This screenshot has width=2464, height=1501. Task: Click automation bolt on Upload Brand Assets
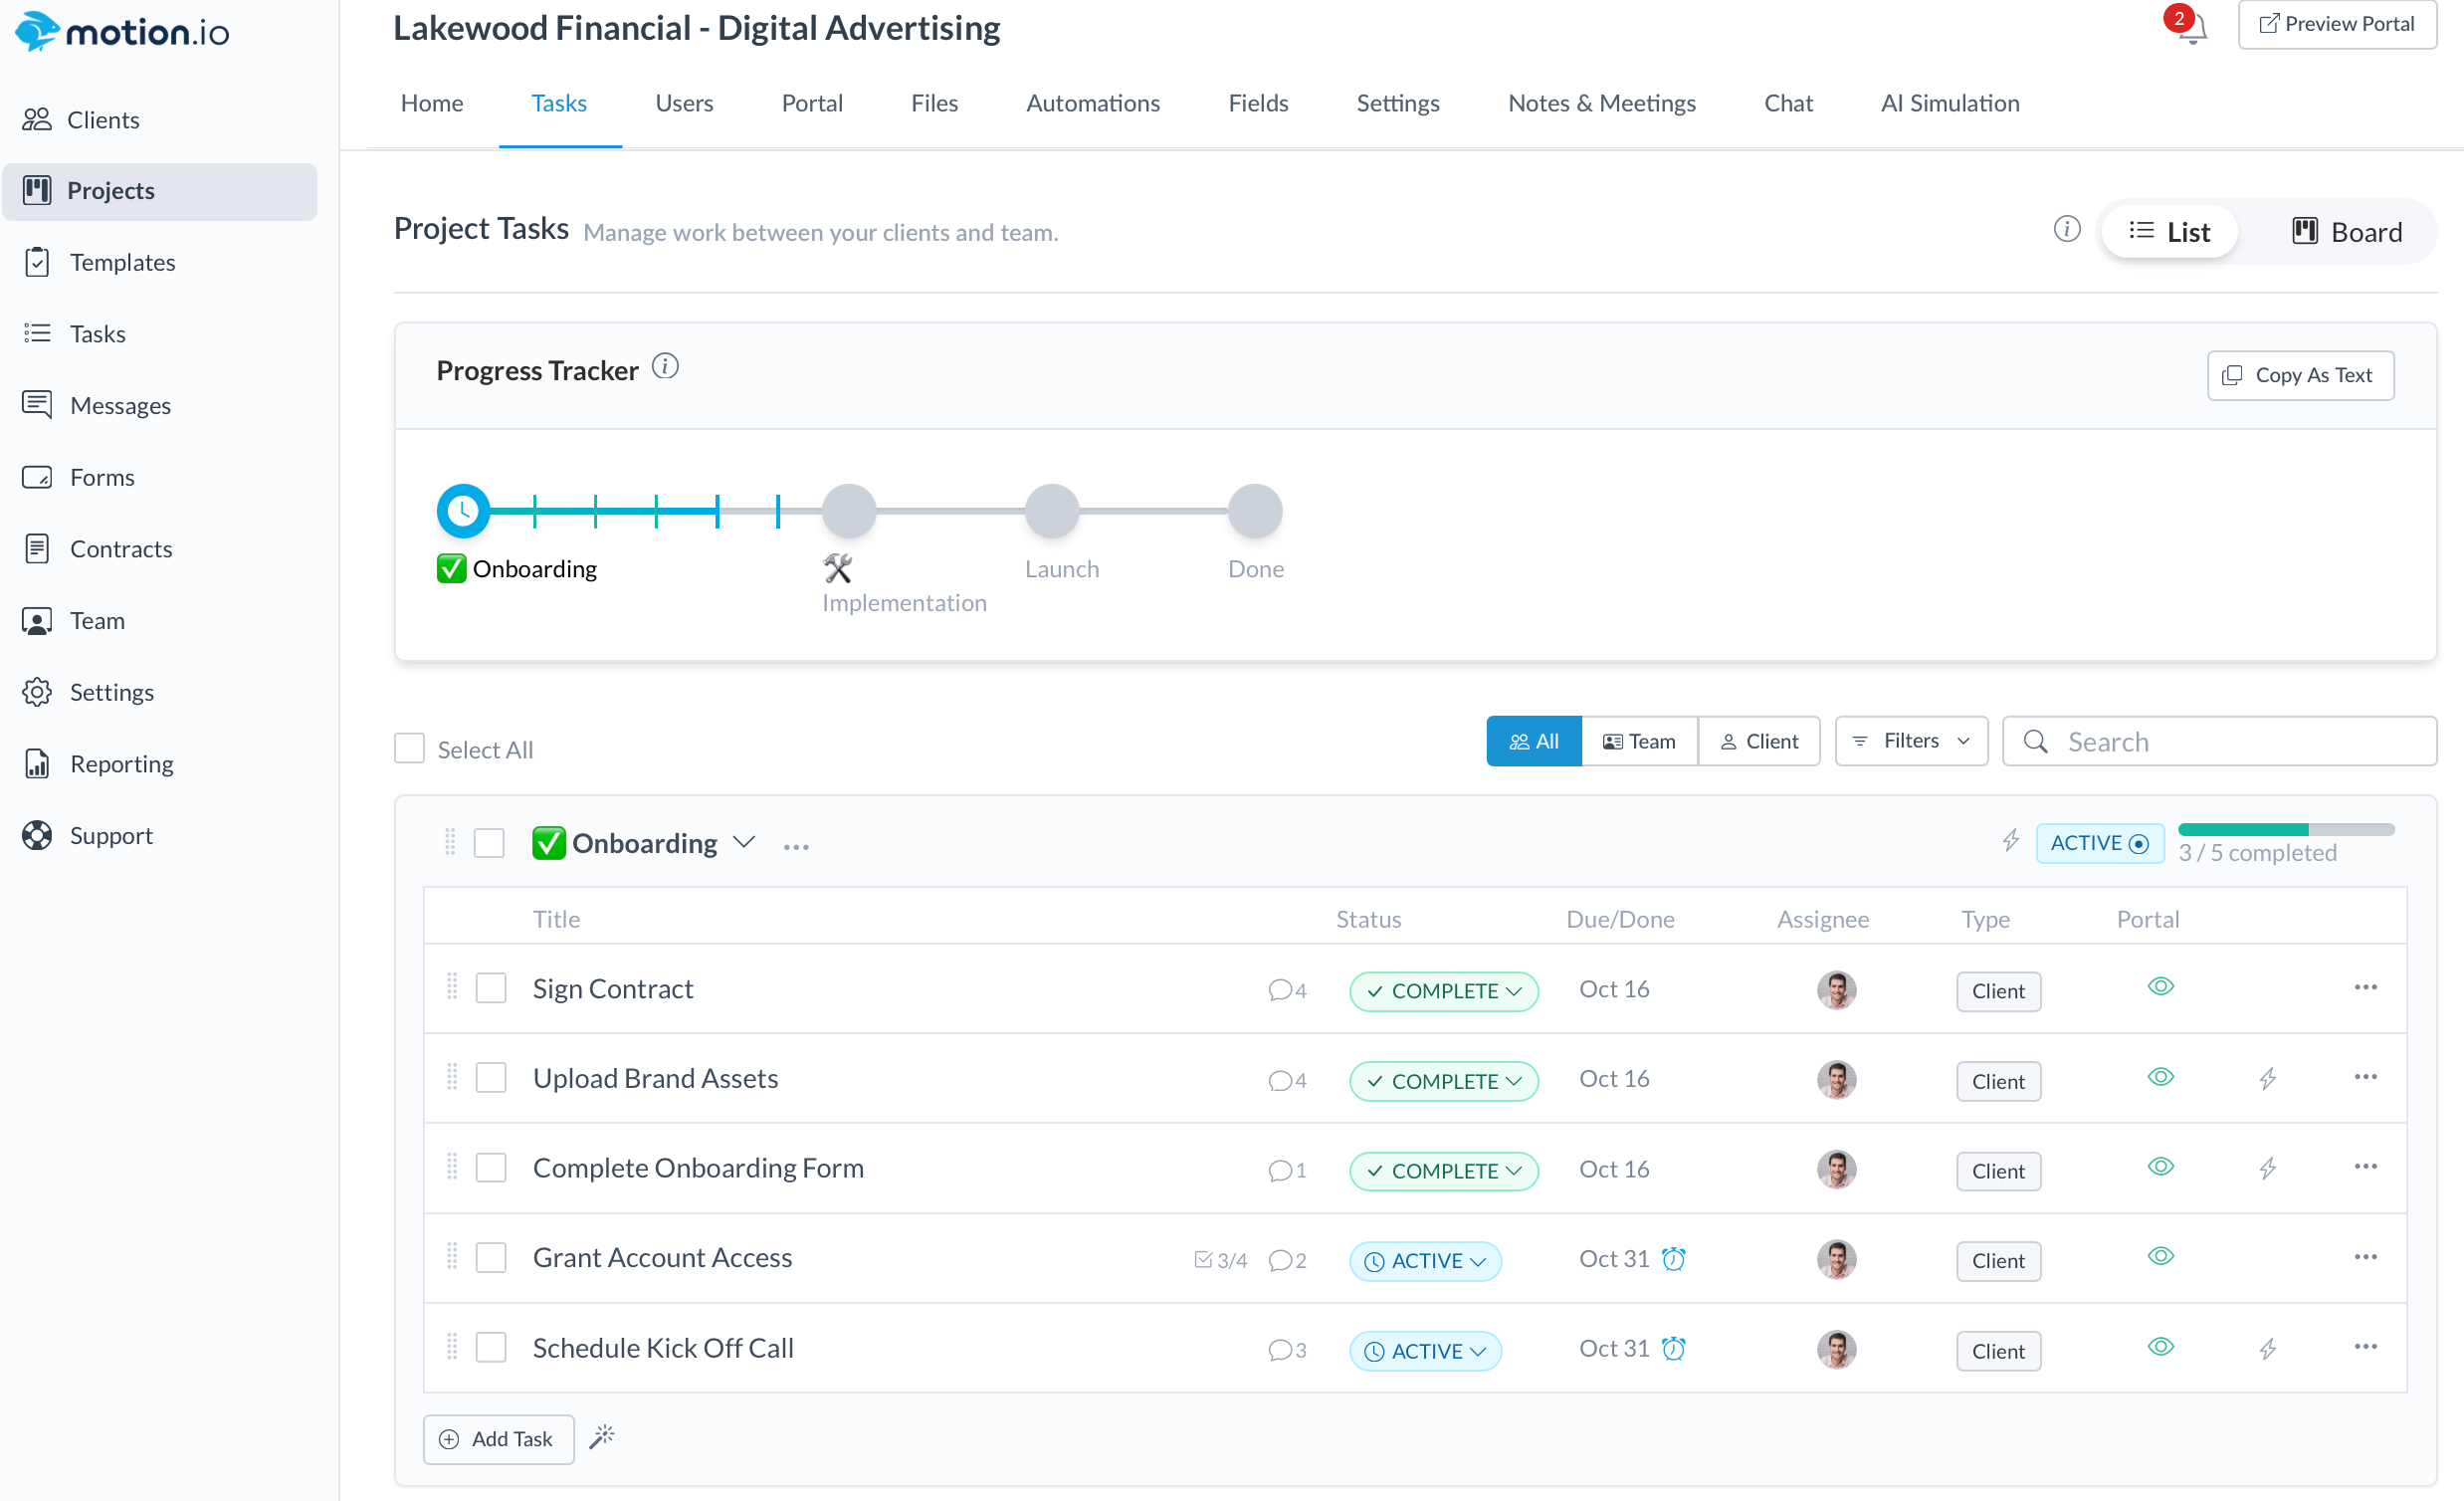(x=2267, y=1079)
